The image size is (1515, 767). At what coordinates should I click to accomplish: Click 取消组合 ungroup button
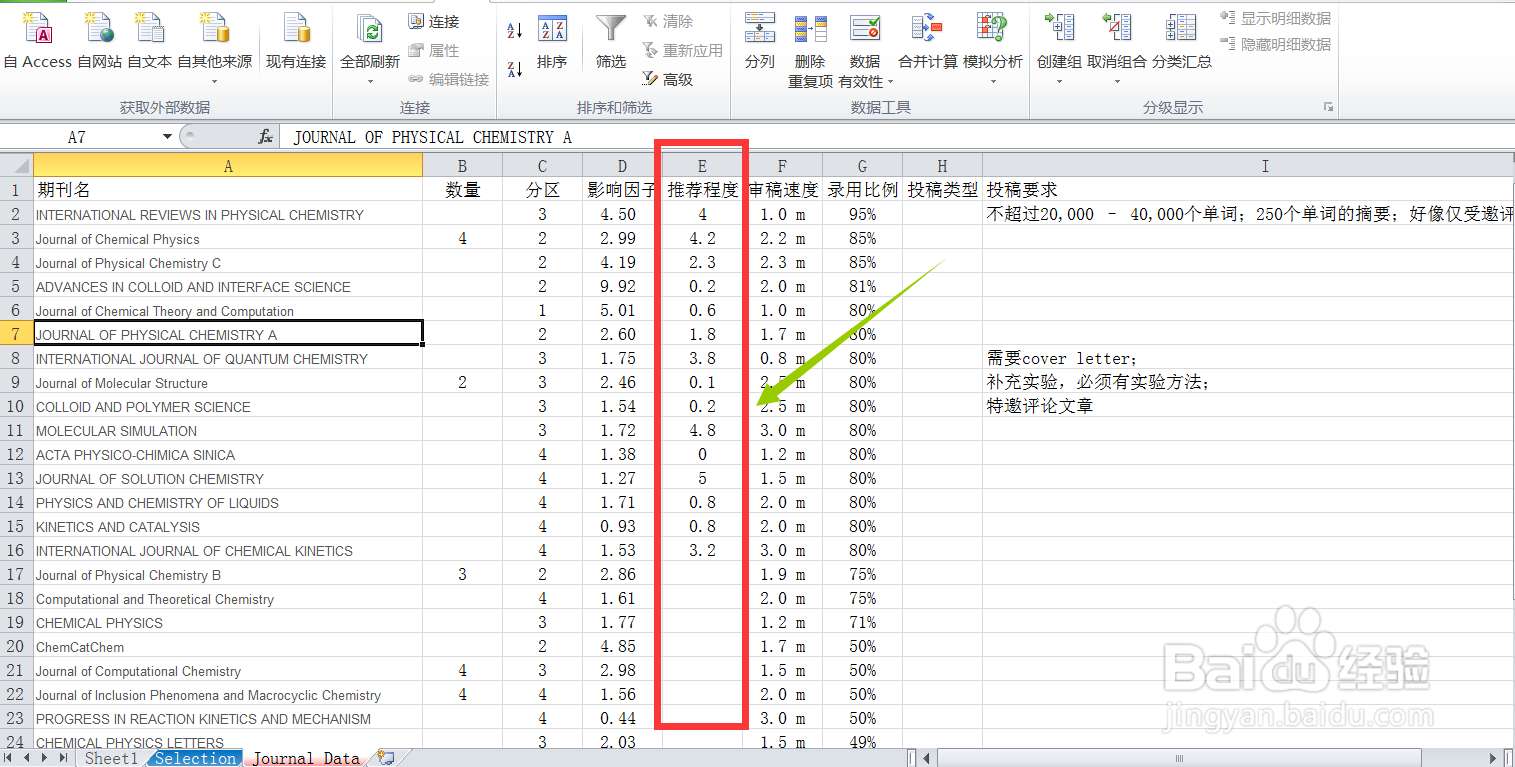click(x=1117, y=48)
